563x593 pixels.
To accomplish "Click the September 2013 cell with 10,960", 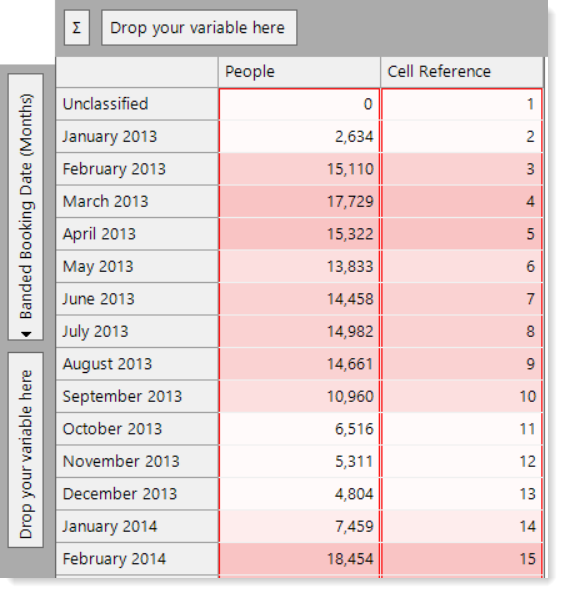I will (299, 397).
